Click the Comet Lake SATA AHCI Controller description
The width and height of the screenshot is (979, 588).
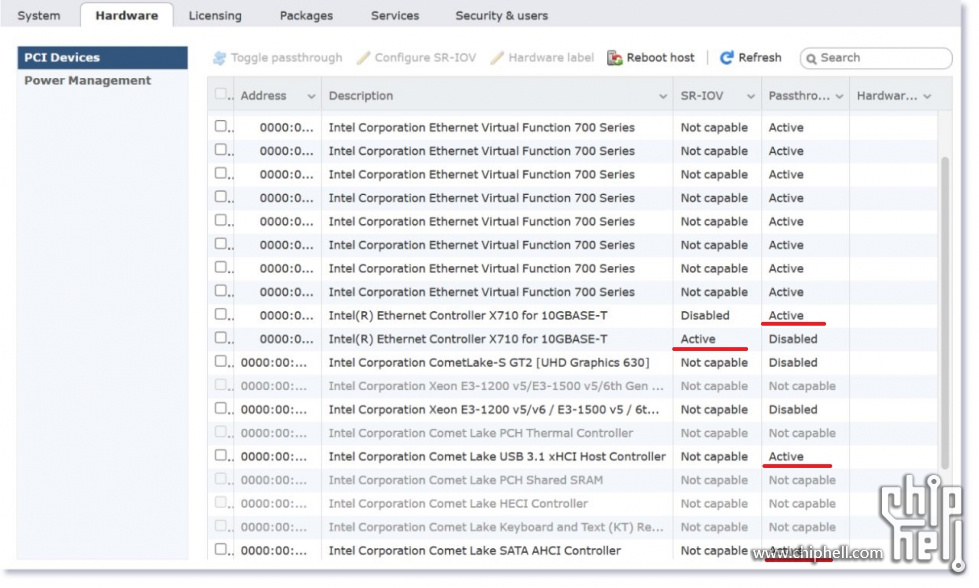tap(475, 551)
